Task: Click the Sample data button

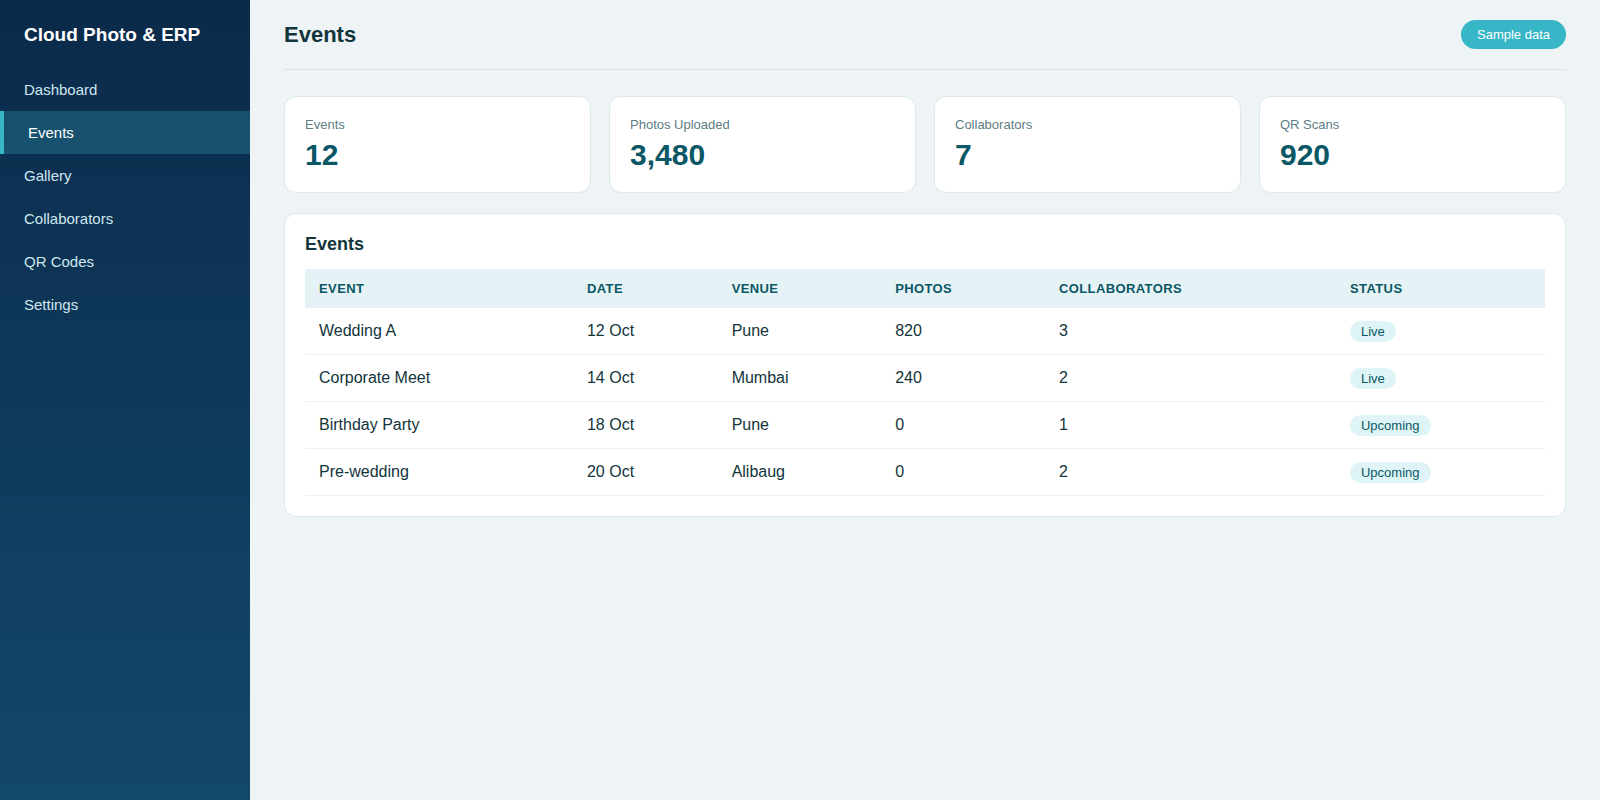Action: [1513, 35]
